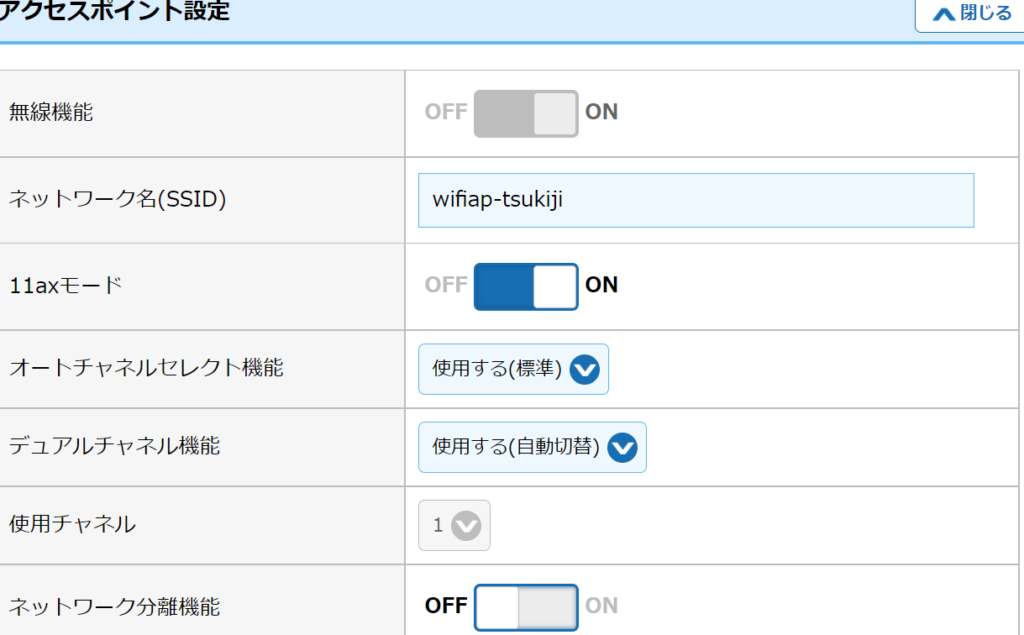Open the オートチャネルセレクト機能 dropdown

click(513, 370)
